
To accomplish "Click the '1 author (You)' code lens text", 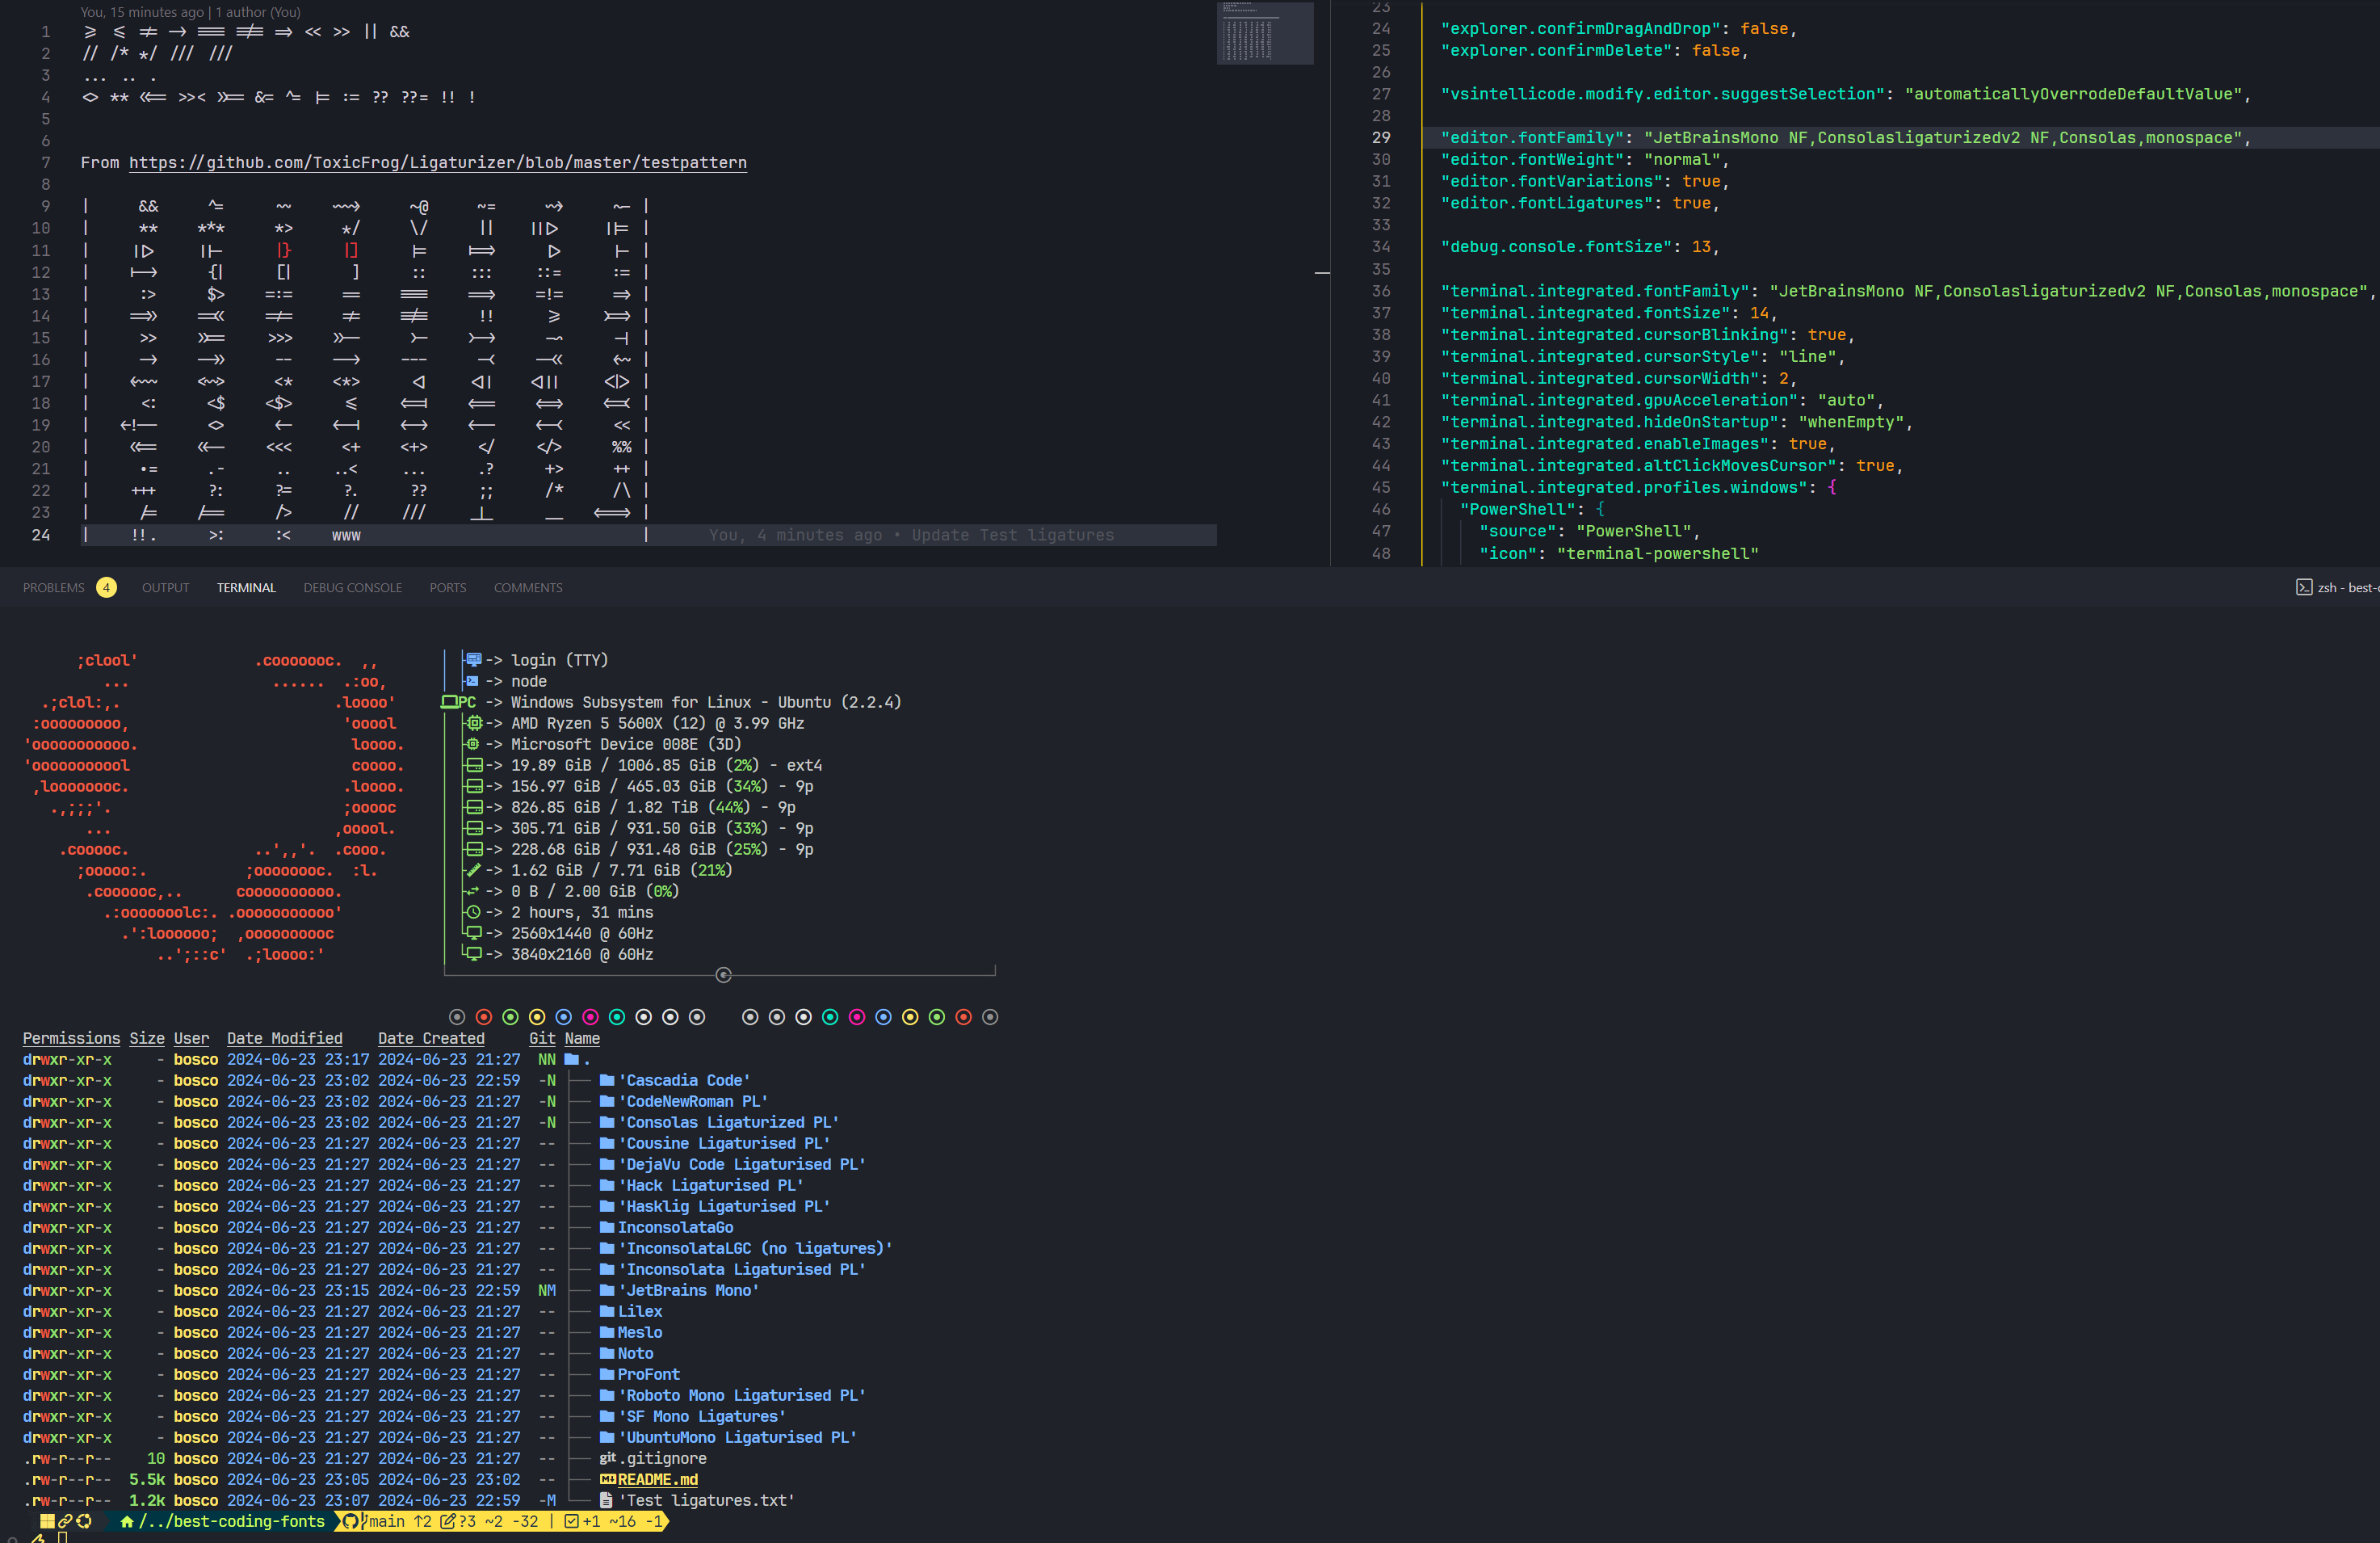I will 257,12.
